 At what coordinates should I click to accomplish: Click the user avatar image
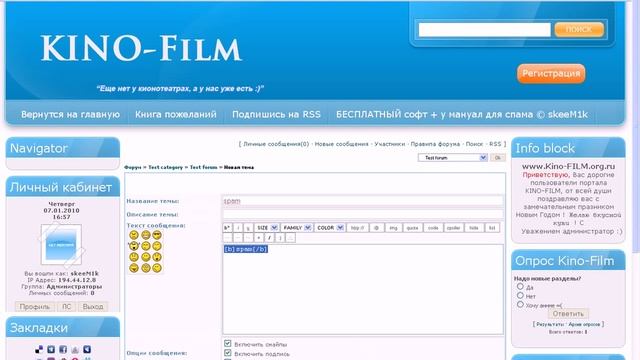[x=61, y=244]
